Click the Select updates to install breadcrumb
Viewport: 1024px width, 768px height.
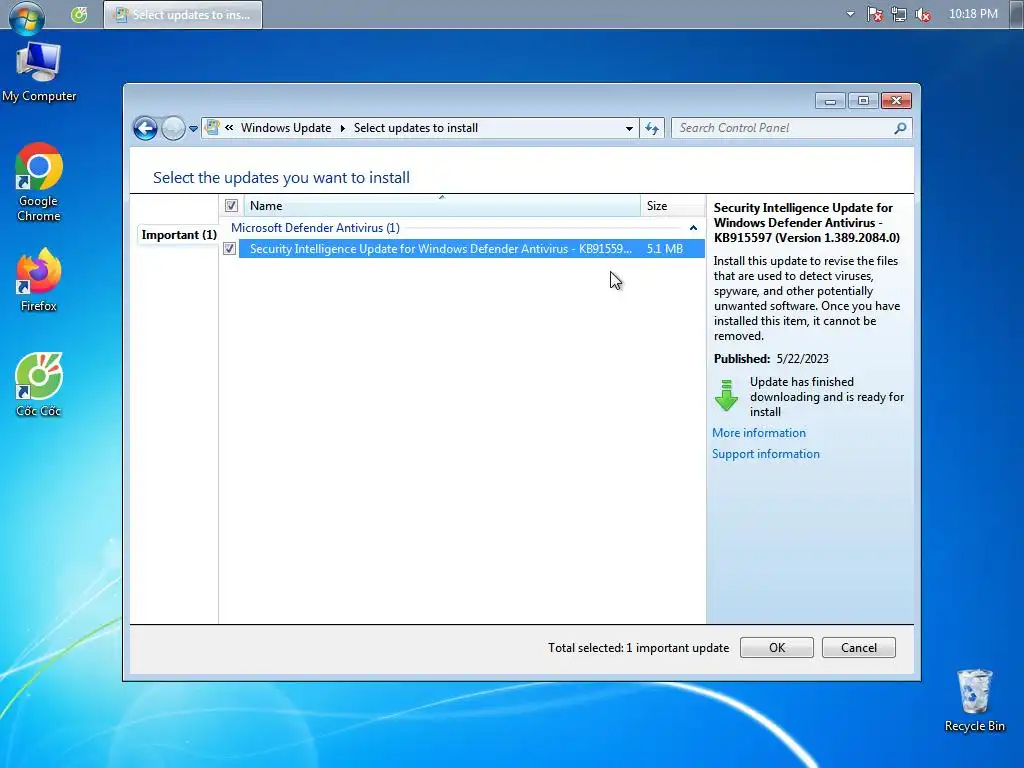click(x=416, y=128)
